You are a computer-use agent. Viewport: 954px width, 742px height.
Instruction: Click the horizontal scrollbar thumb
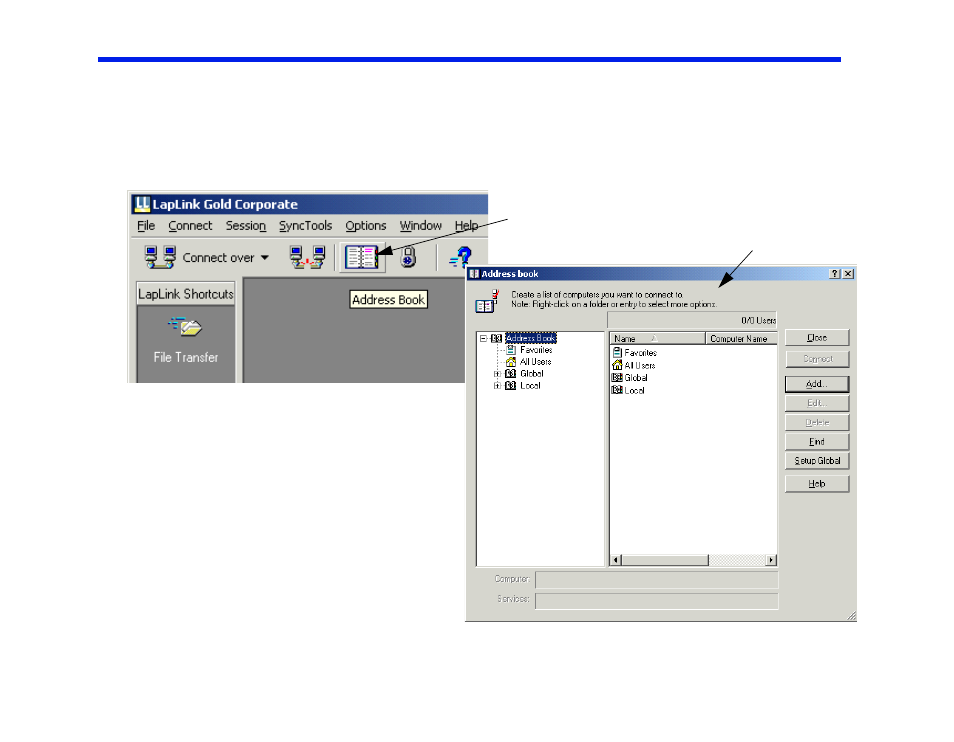click(665, 560)
